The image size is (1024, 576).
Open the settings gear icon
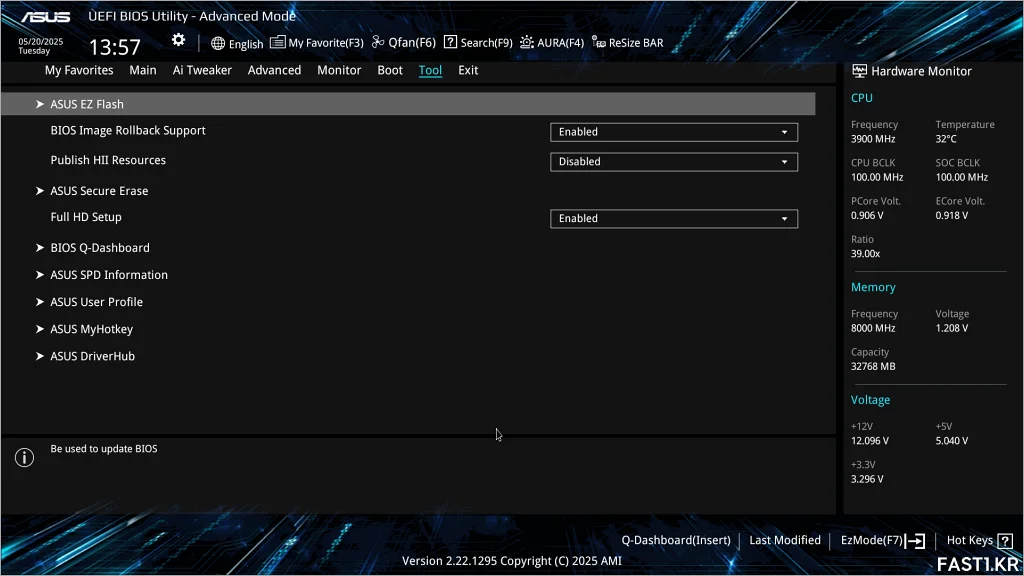pyautogui.click(x=178, y=40)
